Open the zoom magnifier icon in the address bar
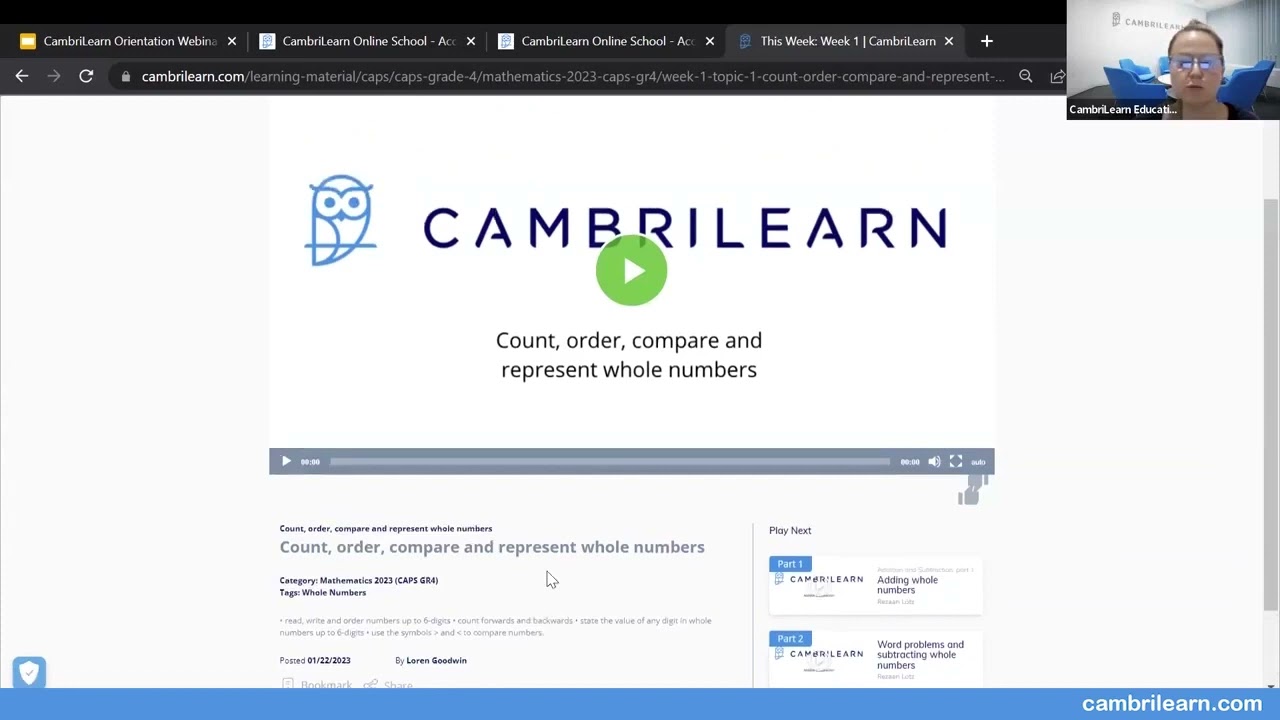The height and width of the screenshot is (720, 1280). 1025,76
